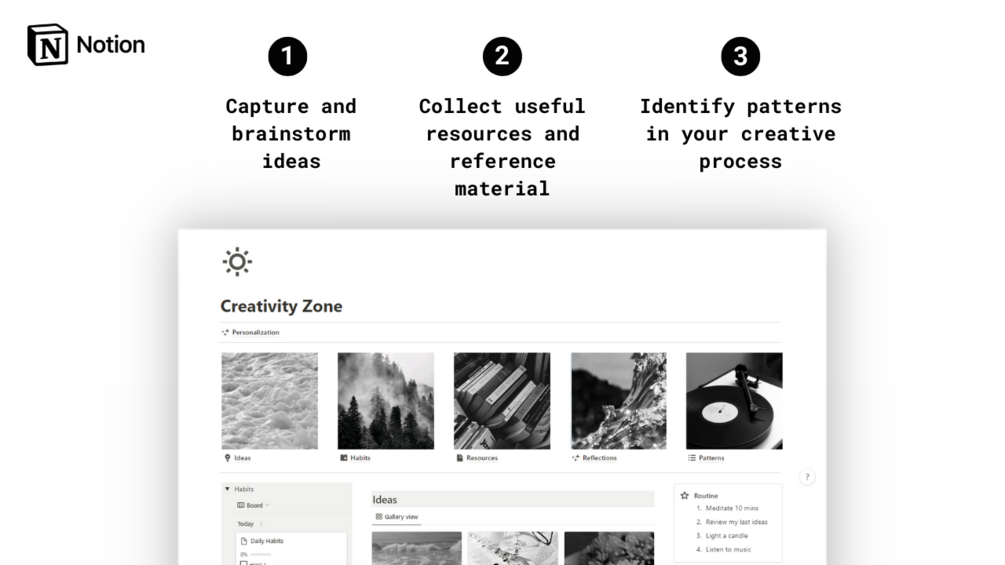The width and height of the screenshot is (1005, 565).
Task: Open the Personalization sparkle icon link
Action: point(225,332)
